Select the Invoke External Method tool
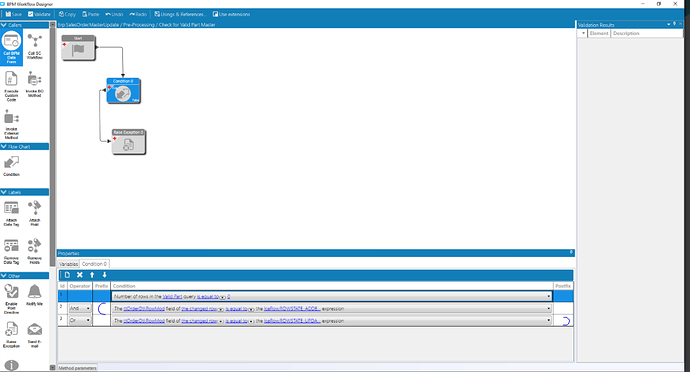690x372 pixels. [11, 125]
